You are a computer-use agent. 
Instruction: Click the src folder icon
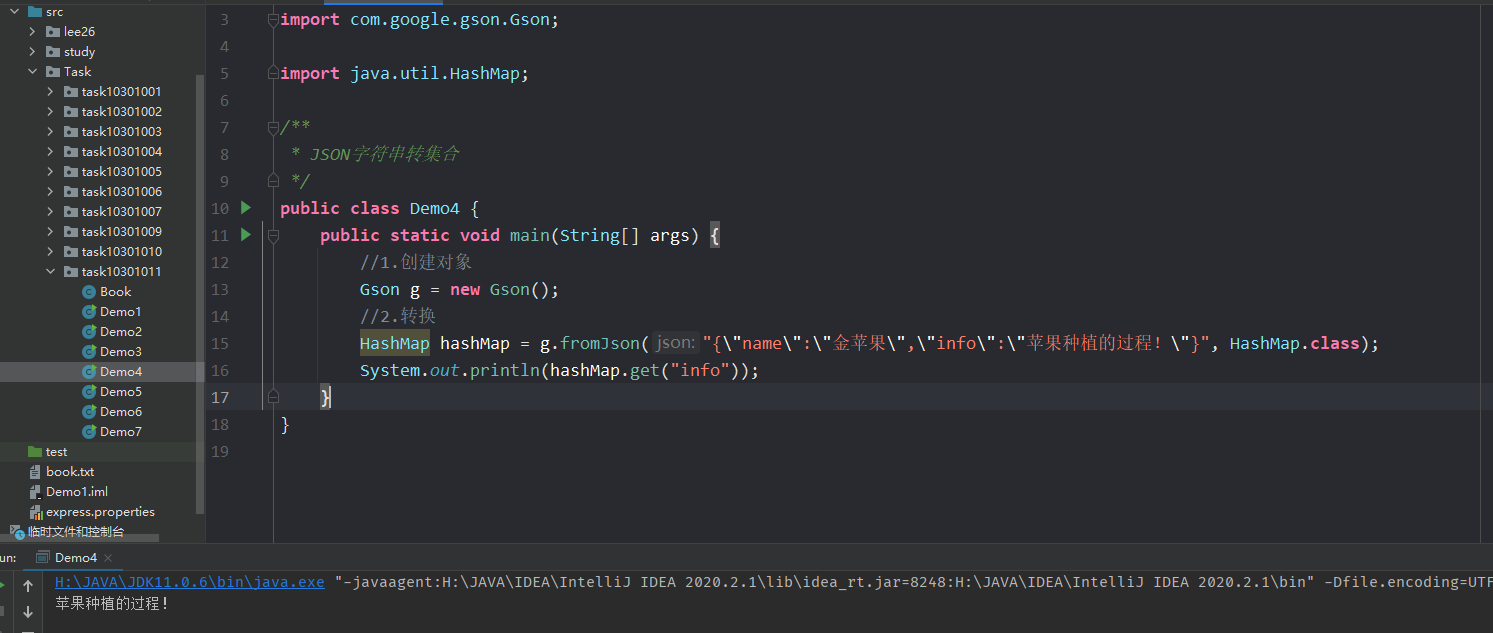click(x=35, y=12)
